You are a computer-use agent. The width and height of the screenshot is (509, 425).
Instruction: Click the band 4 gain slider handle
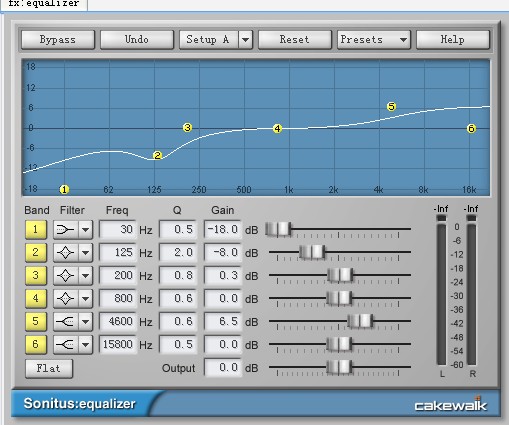339,298
